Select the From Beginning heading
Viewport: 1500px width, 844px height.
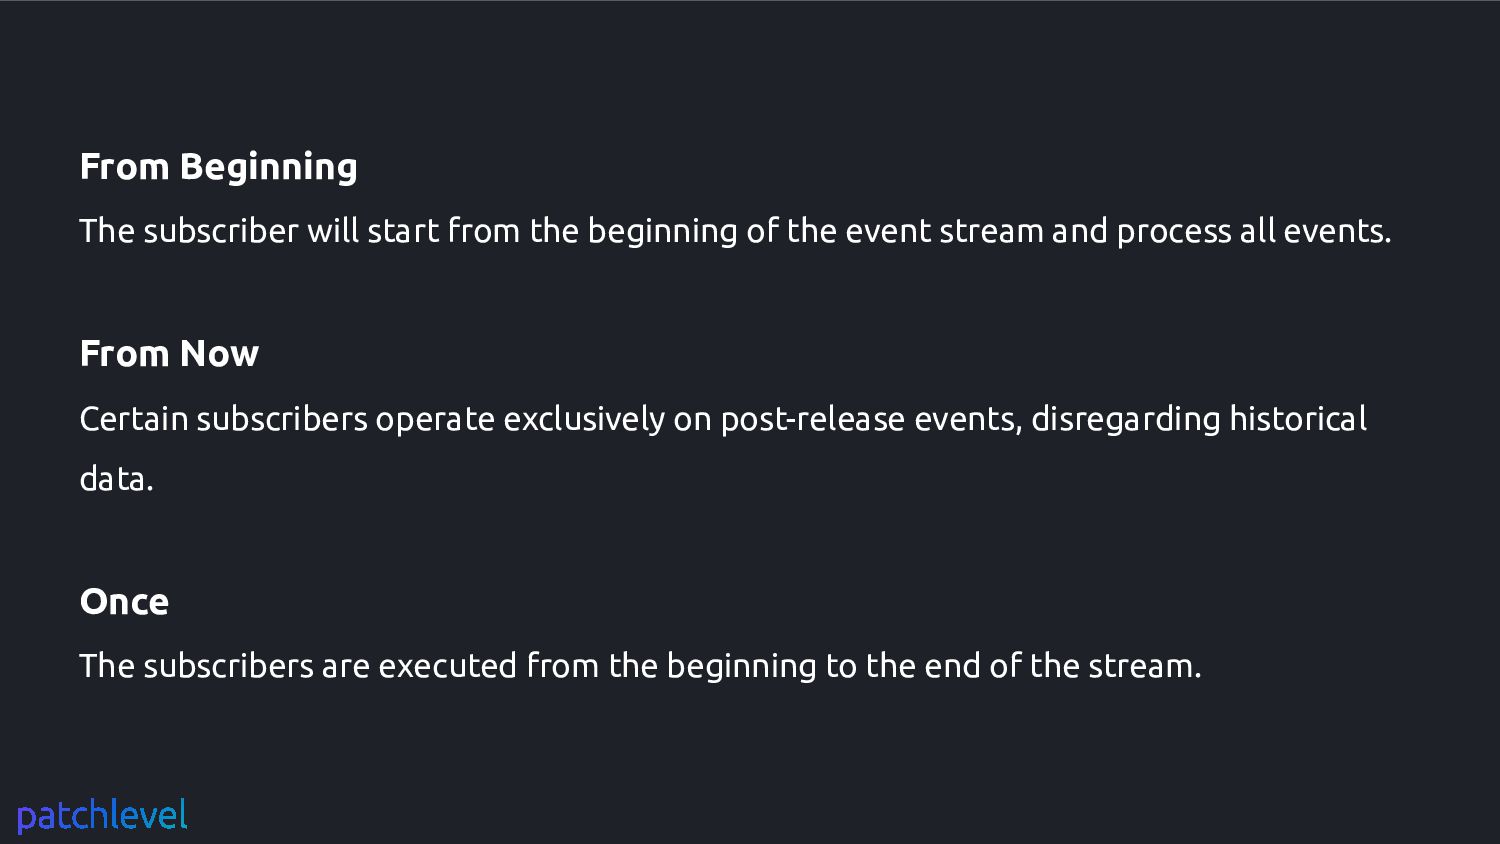click(x=218, y=168)
